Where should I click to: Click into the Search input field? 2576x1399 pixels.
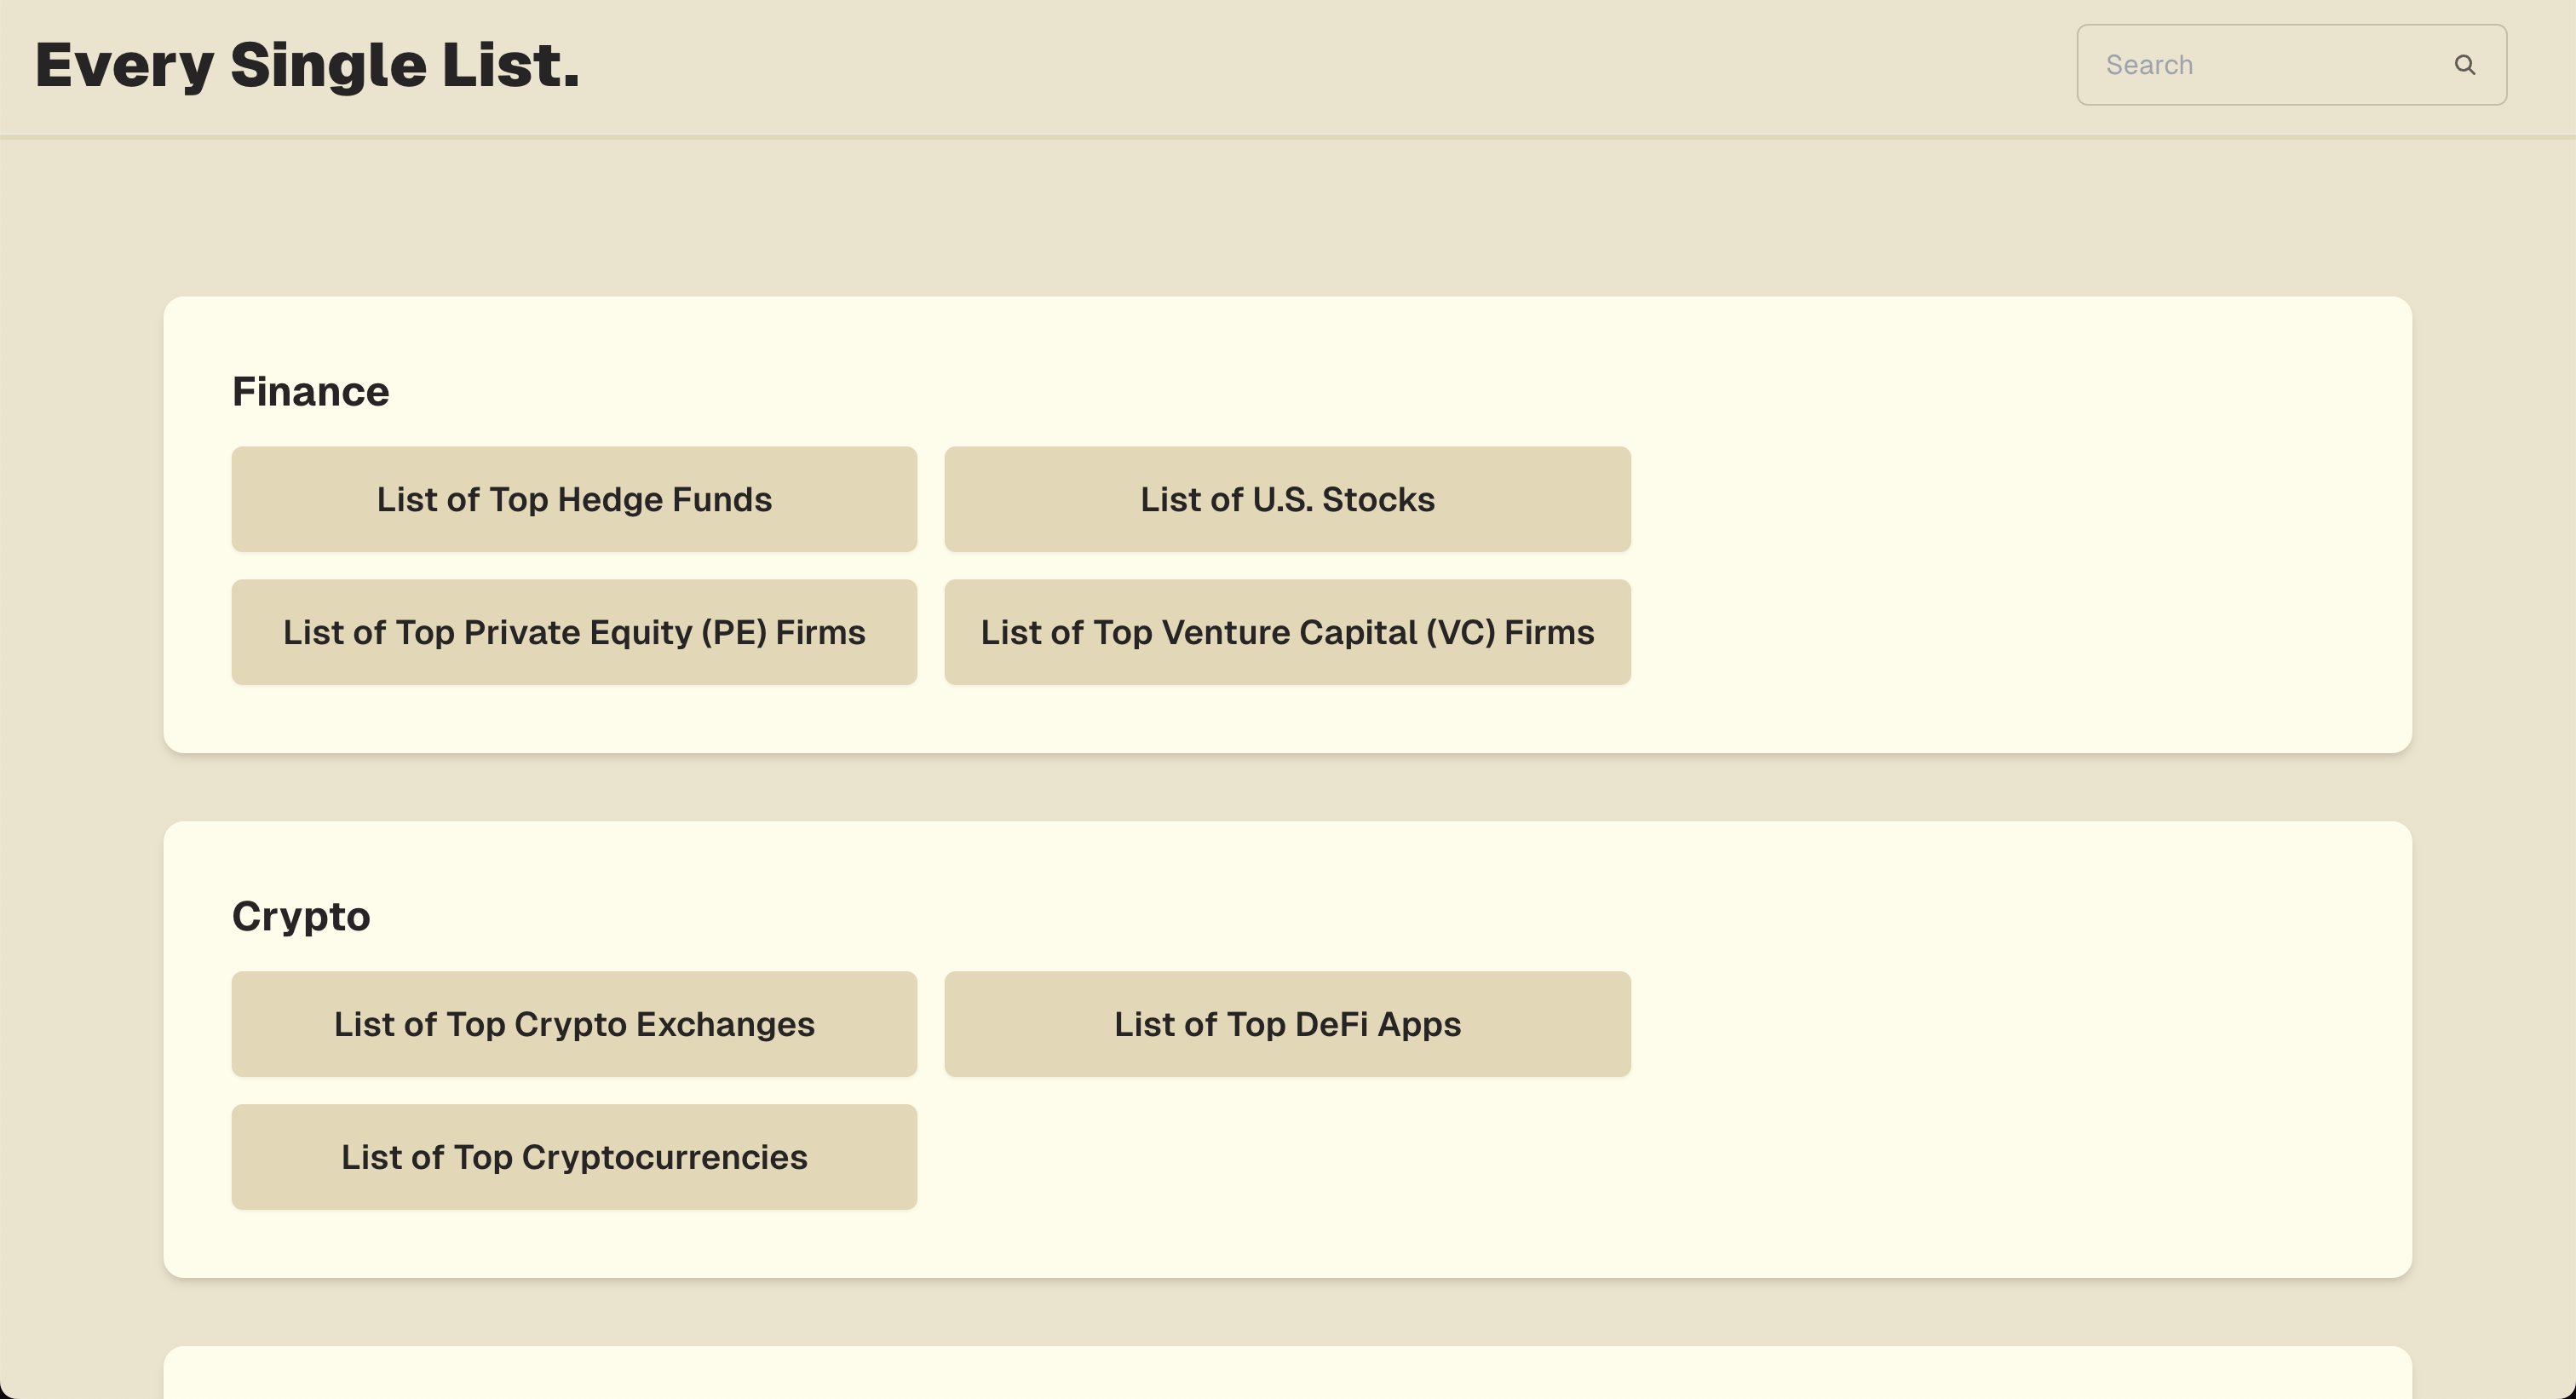[2260, 65]
